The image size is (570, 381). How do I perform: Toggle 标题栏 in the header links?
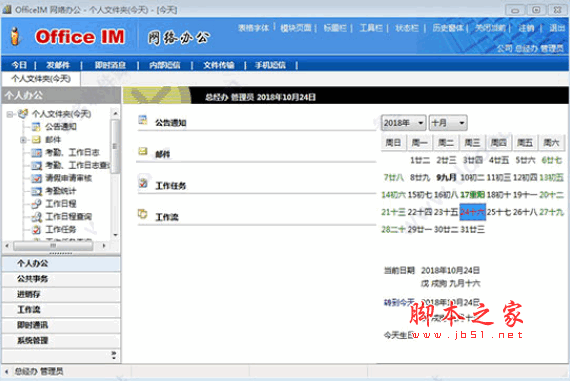[335, 28]
